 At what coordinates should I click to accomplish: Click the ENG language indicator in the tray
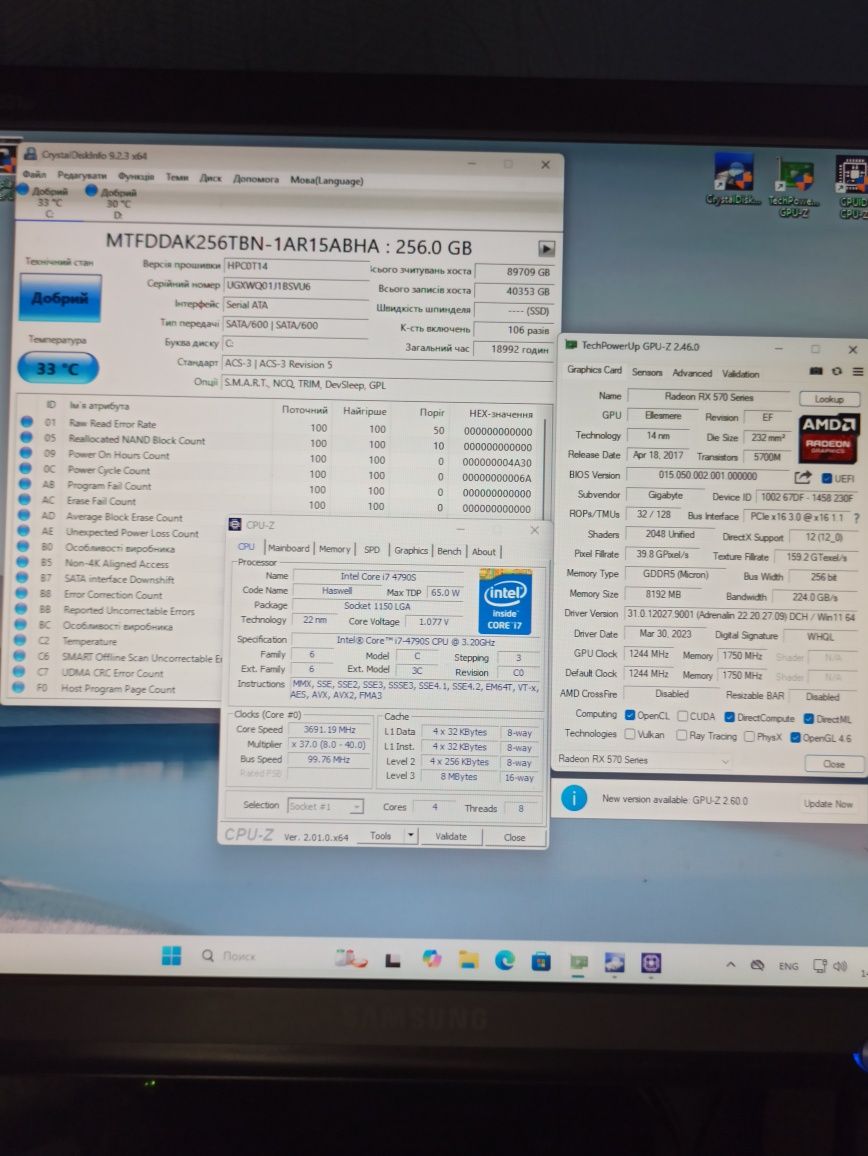tap(788, 966)
